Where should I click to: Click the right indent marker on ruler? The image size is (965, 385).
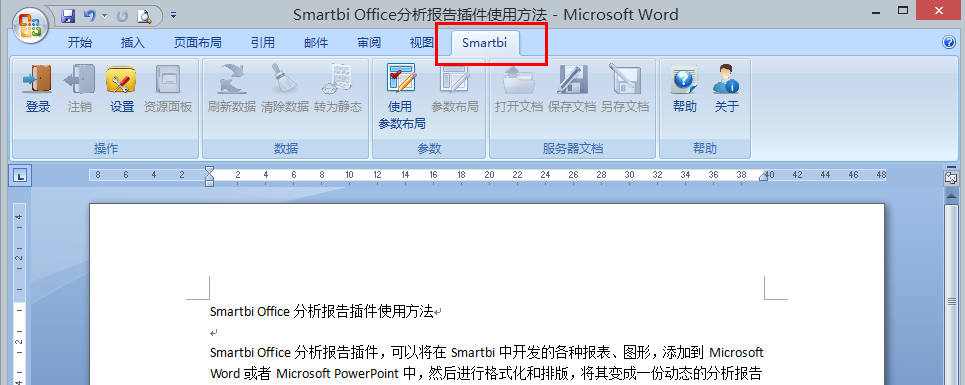[x=764, y=177]
